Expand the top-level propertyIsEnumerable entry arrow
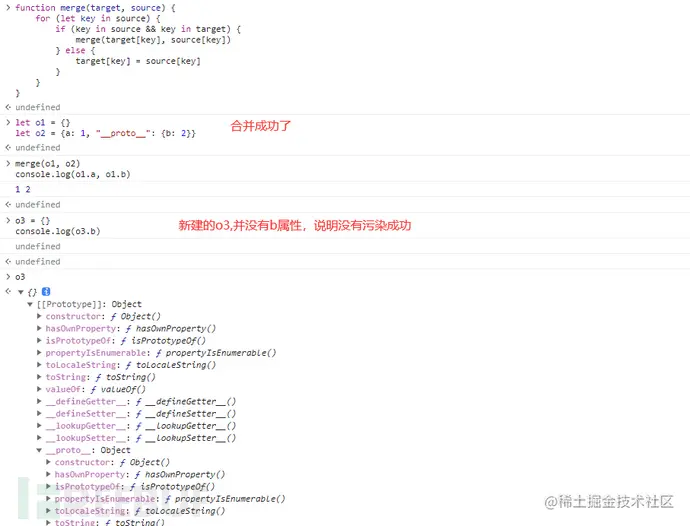This screenshot has width=690, height=526. pos(39,353)
